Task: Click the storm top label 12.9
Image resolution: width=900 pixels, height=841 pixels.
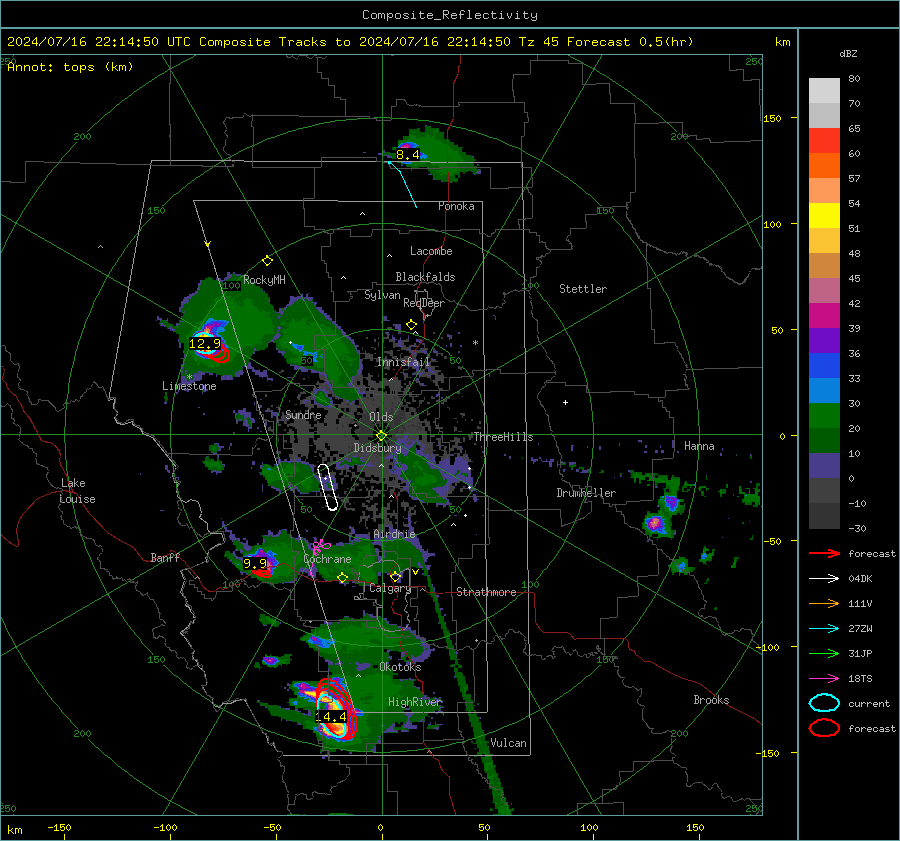Action: pyautogui.click(x=205, y=343)
